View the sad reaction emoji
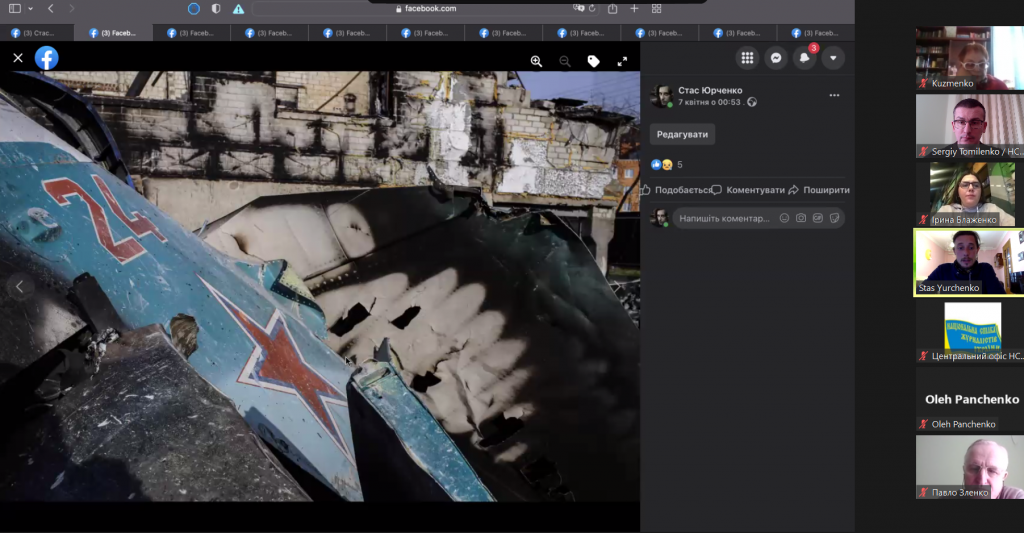Screen dimensions: 1024x533 click(667, 165)
